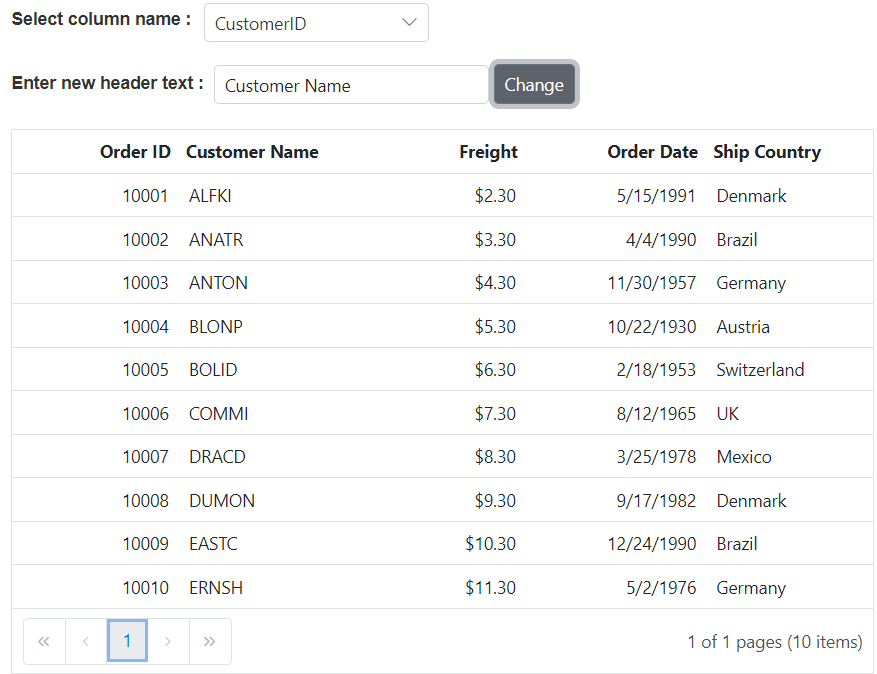Screen dimensions: 877x674
Task: Click the Ship Country column header
Action: pos(767,152)
